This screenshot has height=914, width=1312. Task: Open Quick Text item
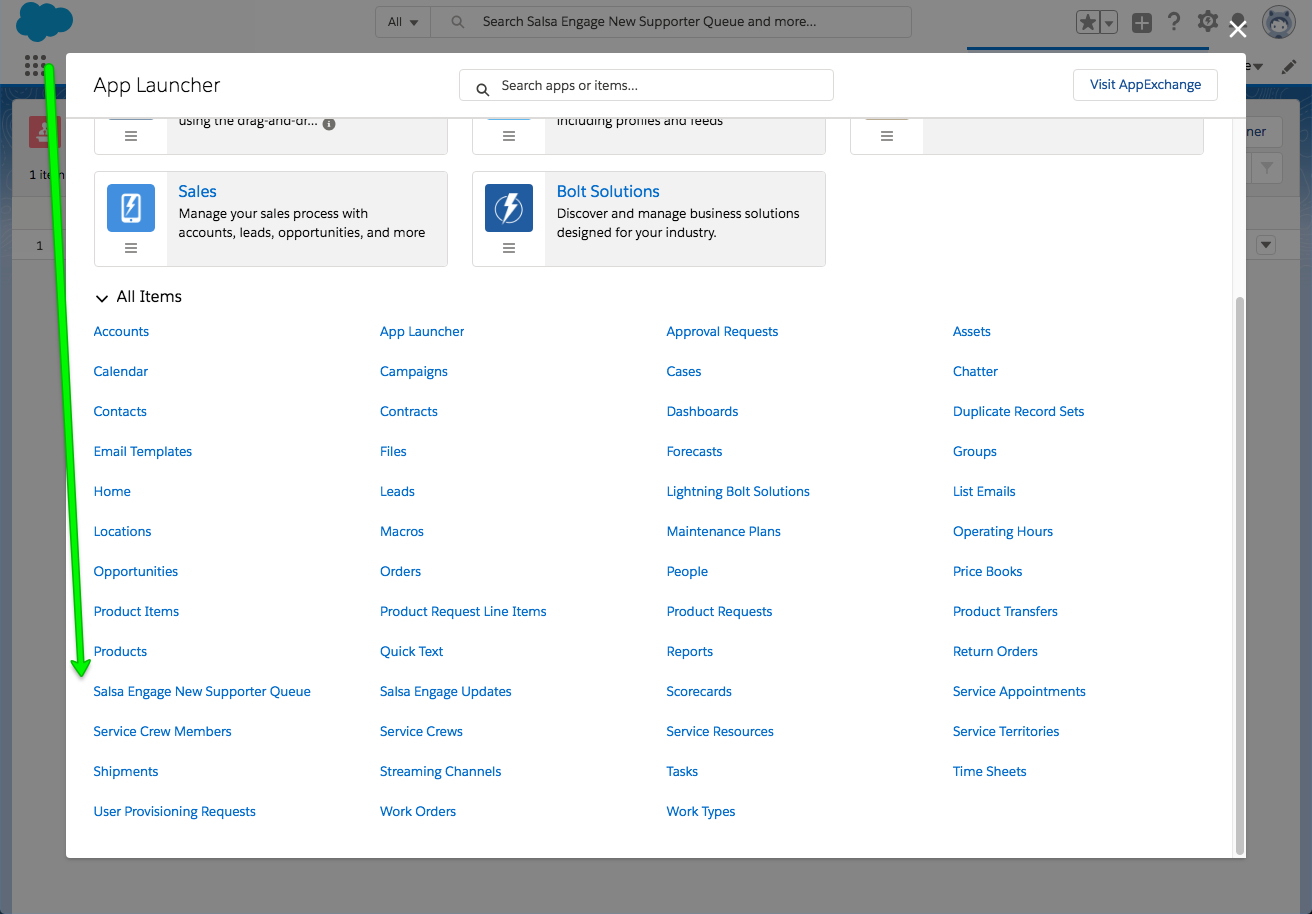tap(411, 651)
